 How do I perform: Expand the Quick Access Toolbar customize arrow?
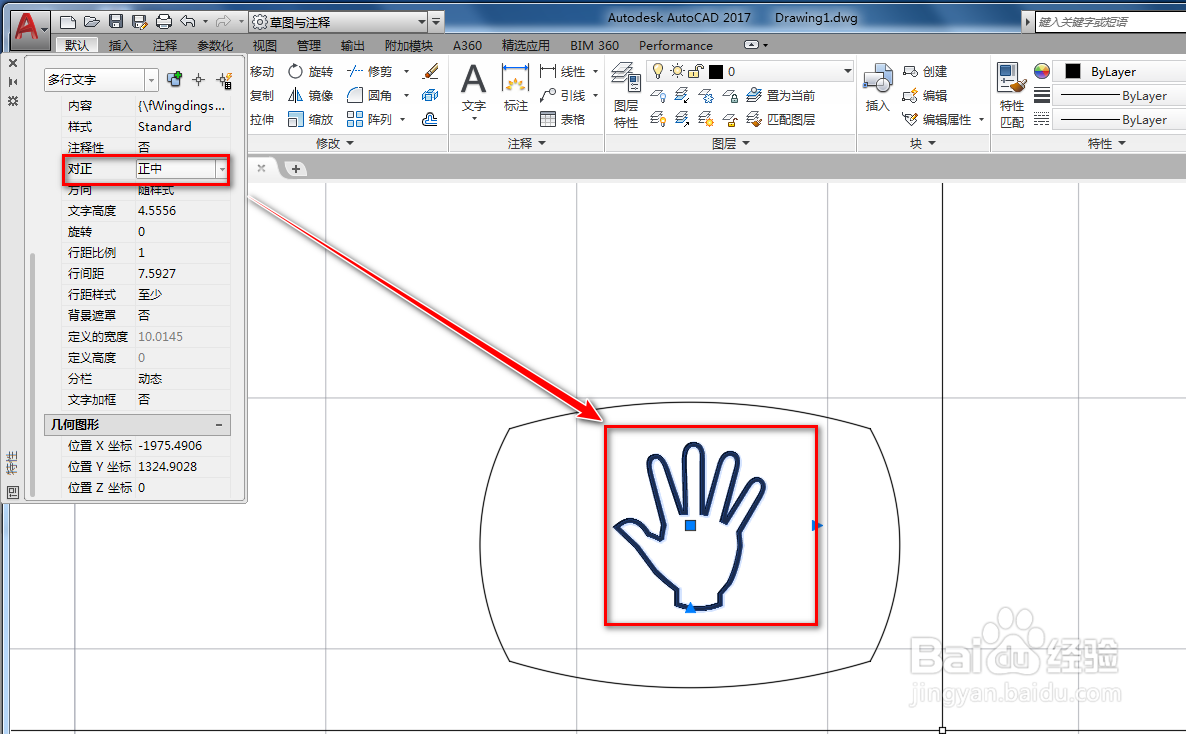pos(436,22)
